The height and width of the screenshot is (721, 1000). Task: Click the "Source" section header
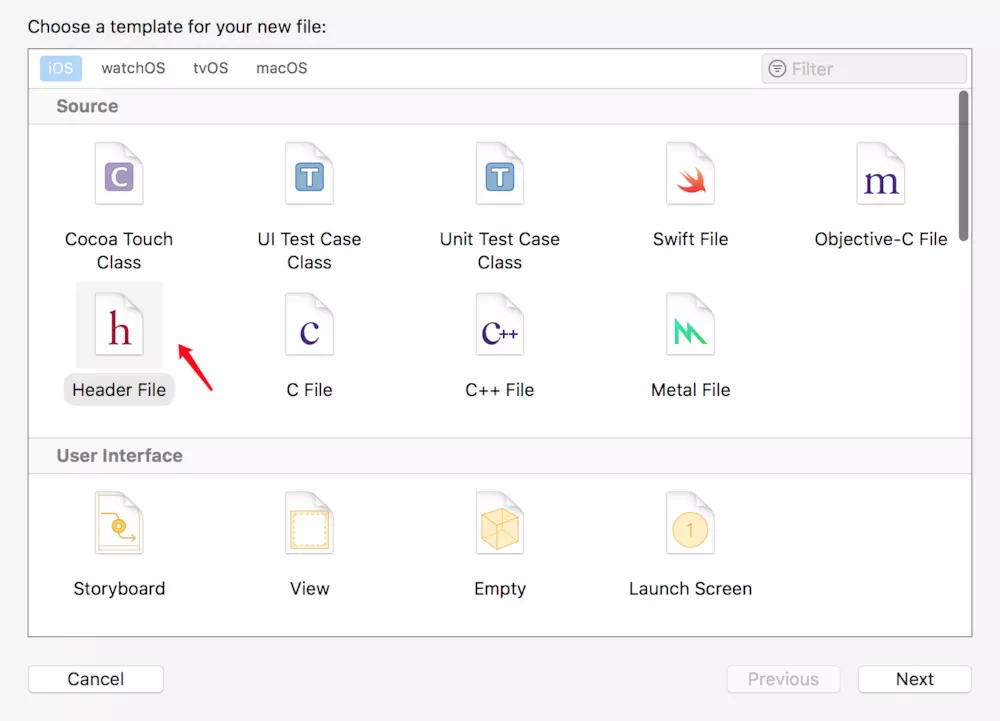(x=87, y=106)
